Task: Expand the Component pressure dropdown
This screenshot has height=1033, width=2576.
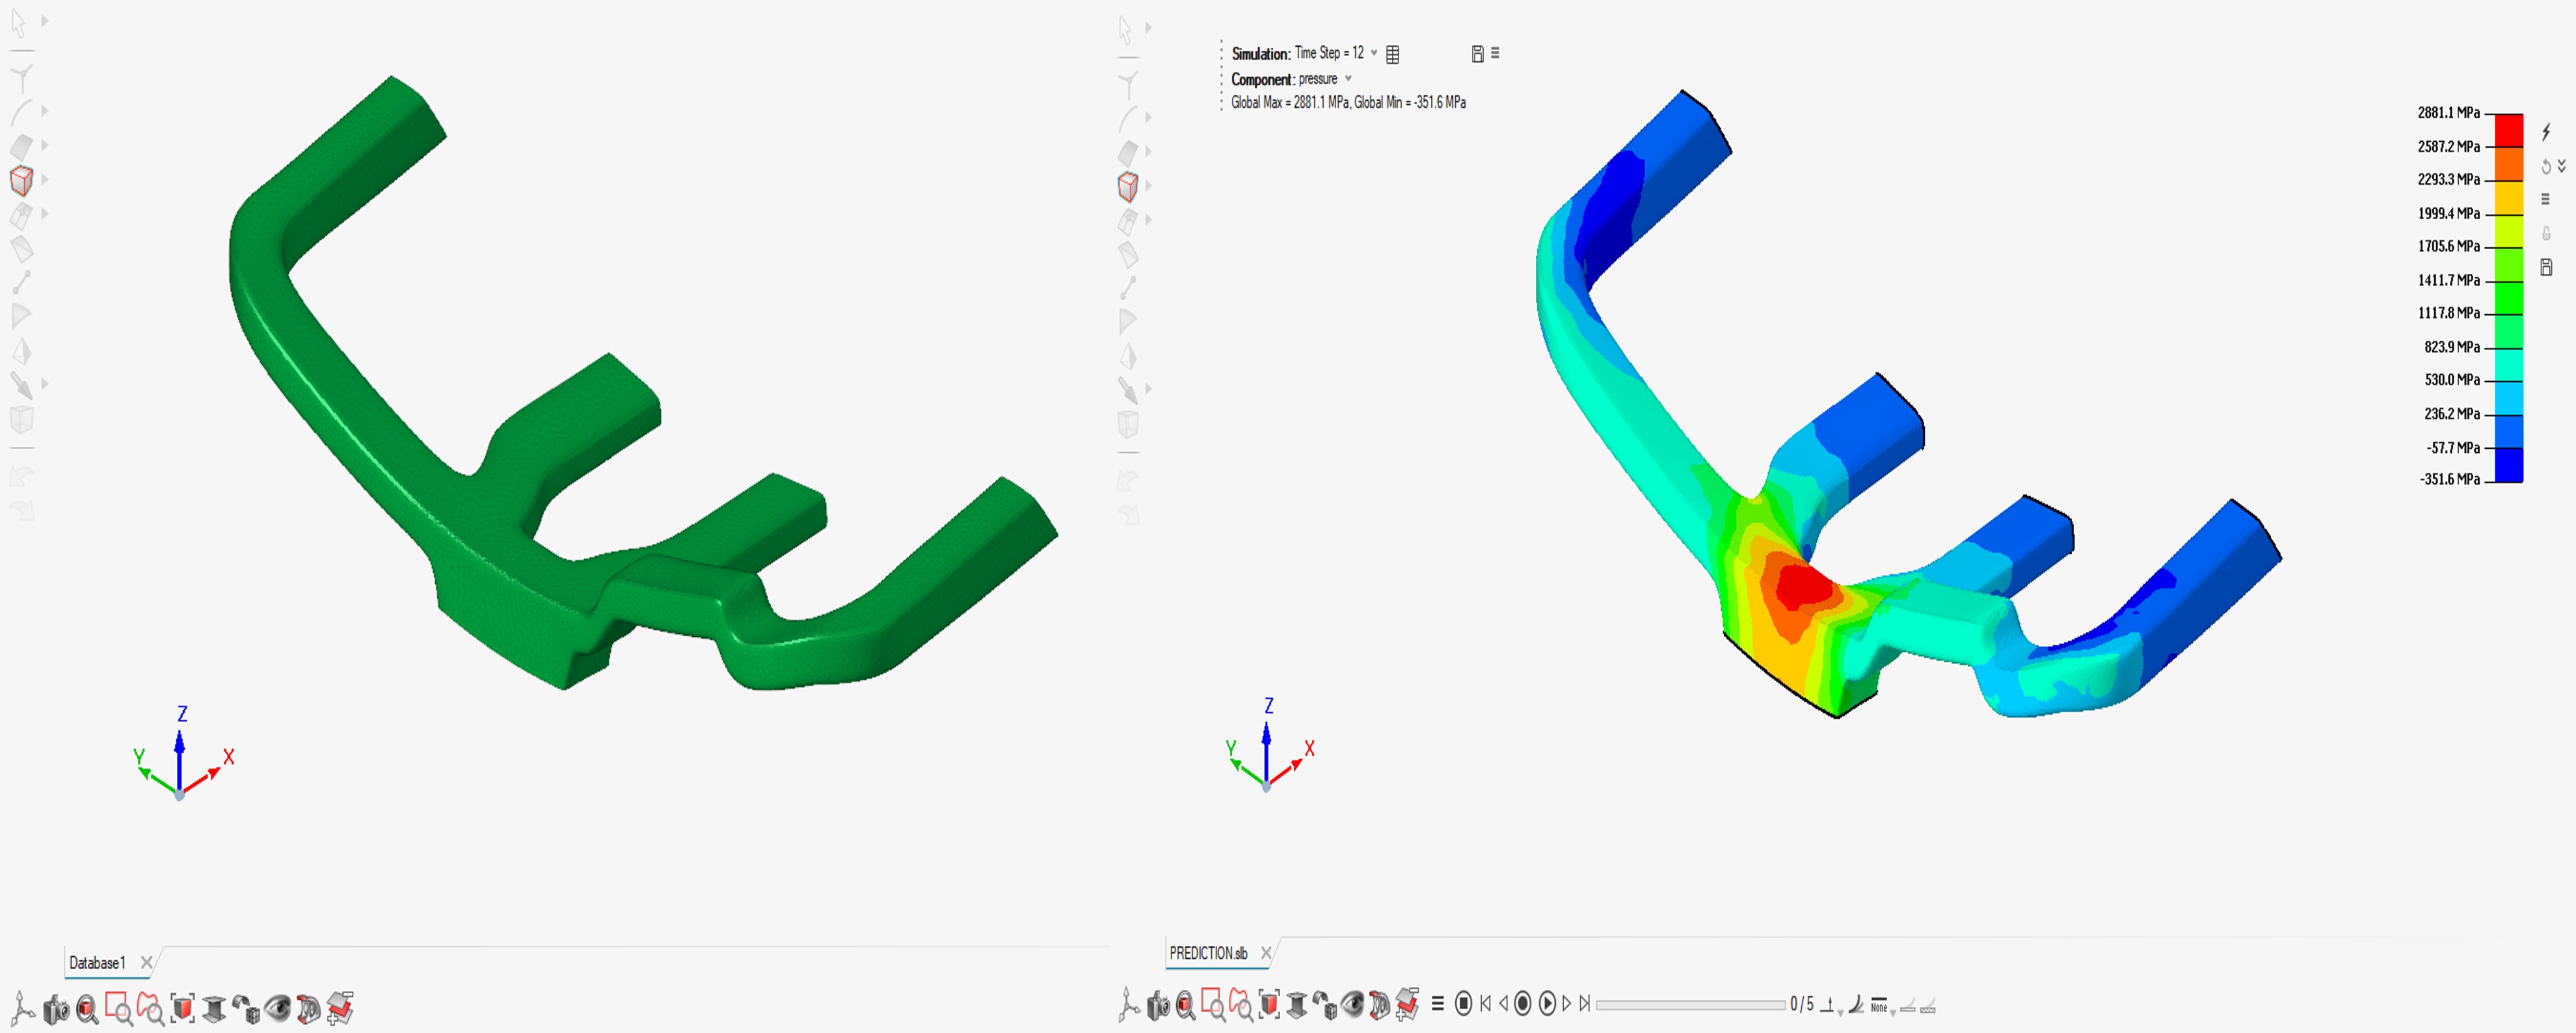Action: pyautogui.click(x=1348, y=79)
